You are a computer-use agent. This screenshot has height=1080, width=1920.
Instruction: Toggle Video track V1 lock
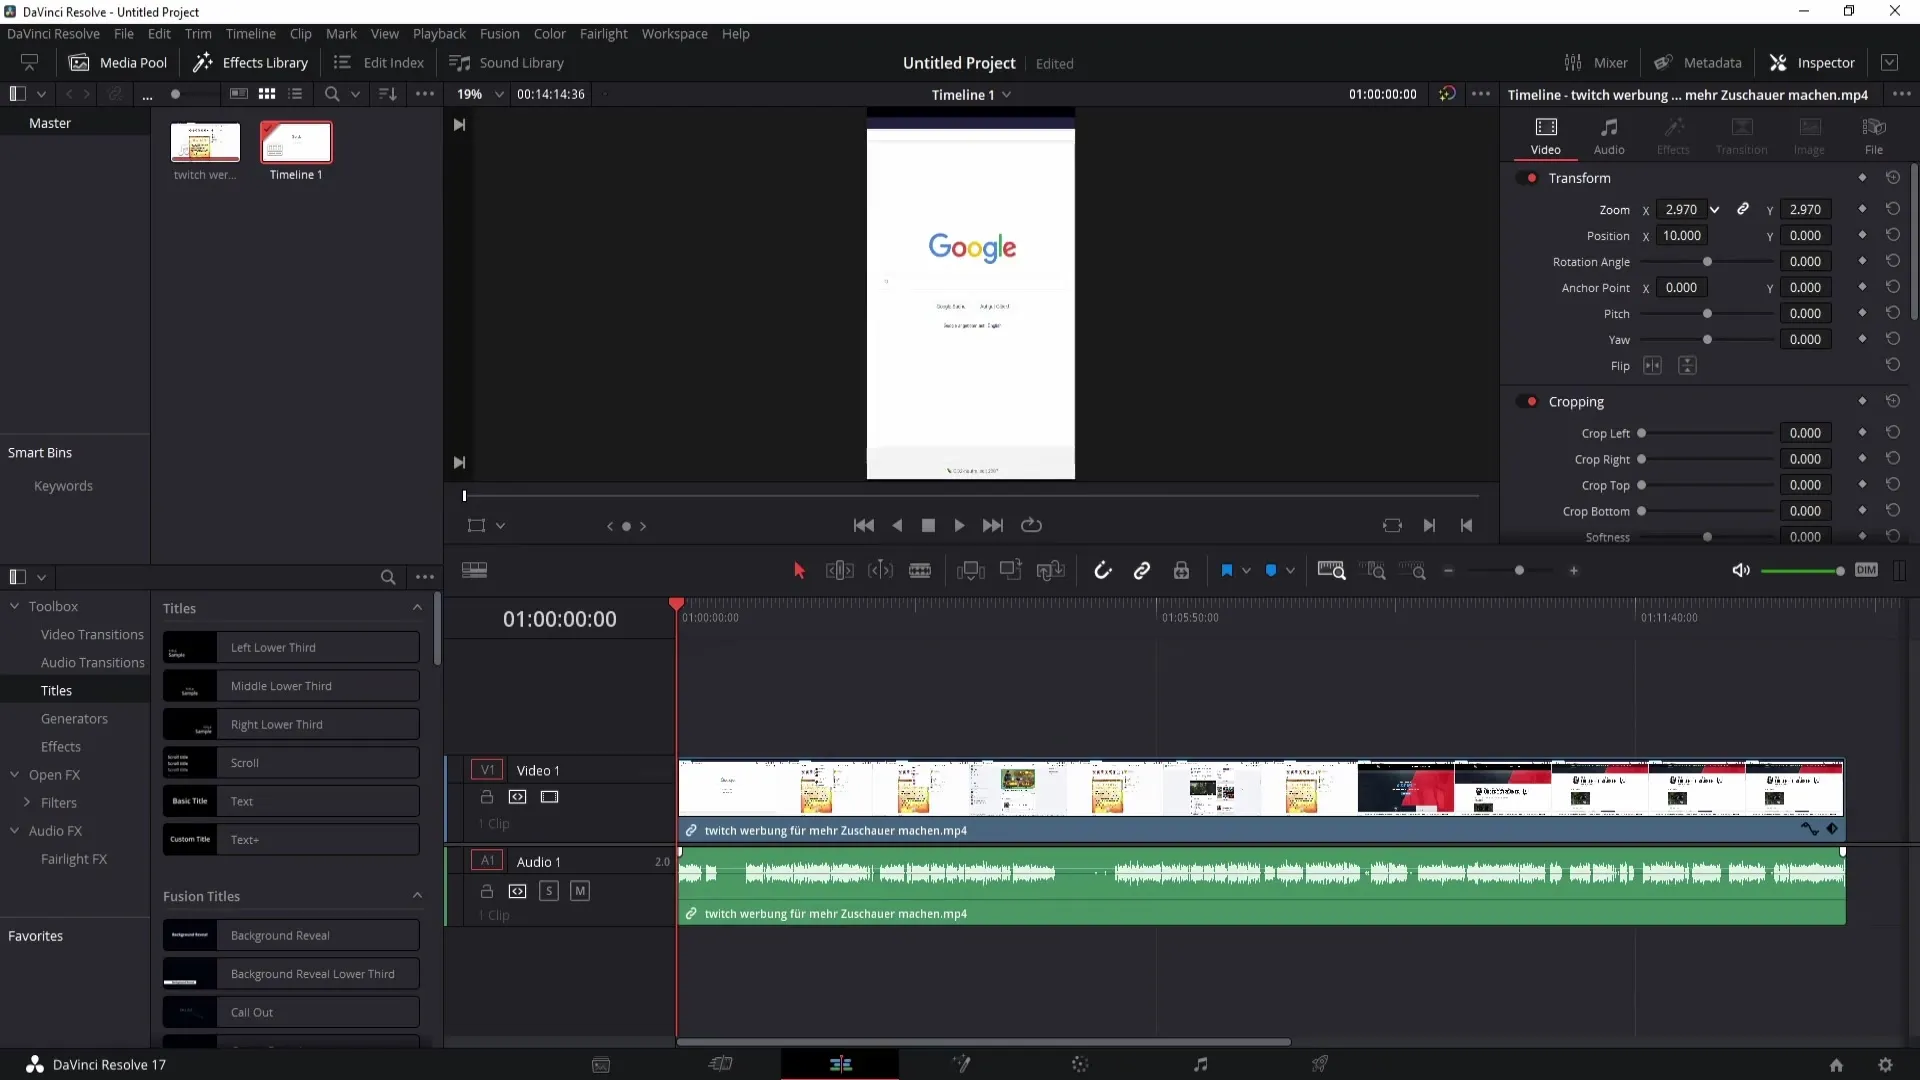click(x=487, y=796)
